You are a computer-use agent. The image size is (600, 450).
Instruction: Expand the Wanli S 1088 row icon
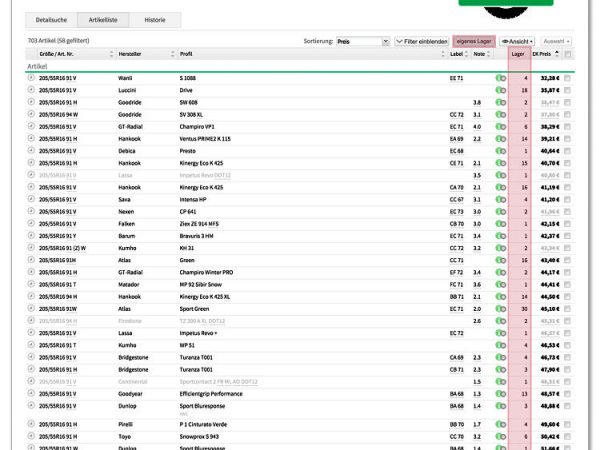pos(31,78)
